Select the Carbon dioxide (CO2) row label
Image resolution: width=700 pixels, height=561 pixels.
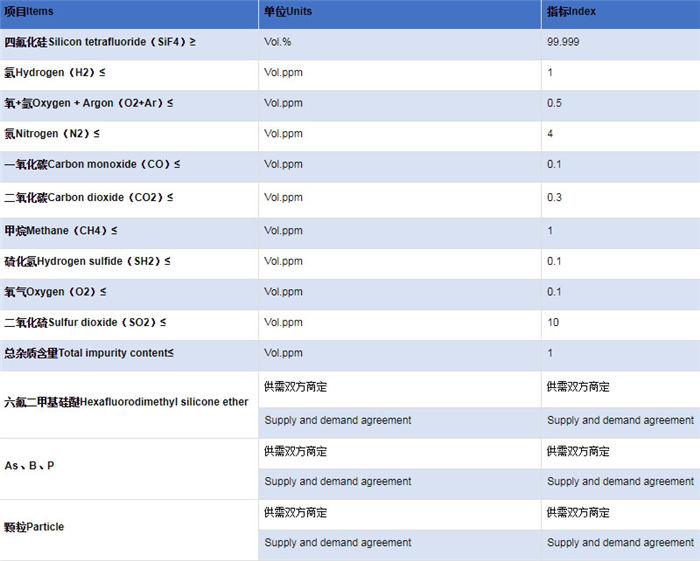(88, 197)
